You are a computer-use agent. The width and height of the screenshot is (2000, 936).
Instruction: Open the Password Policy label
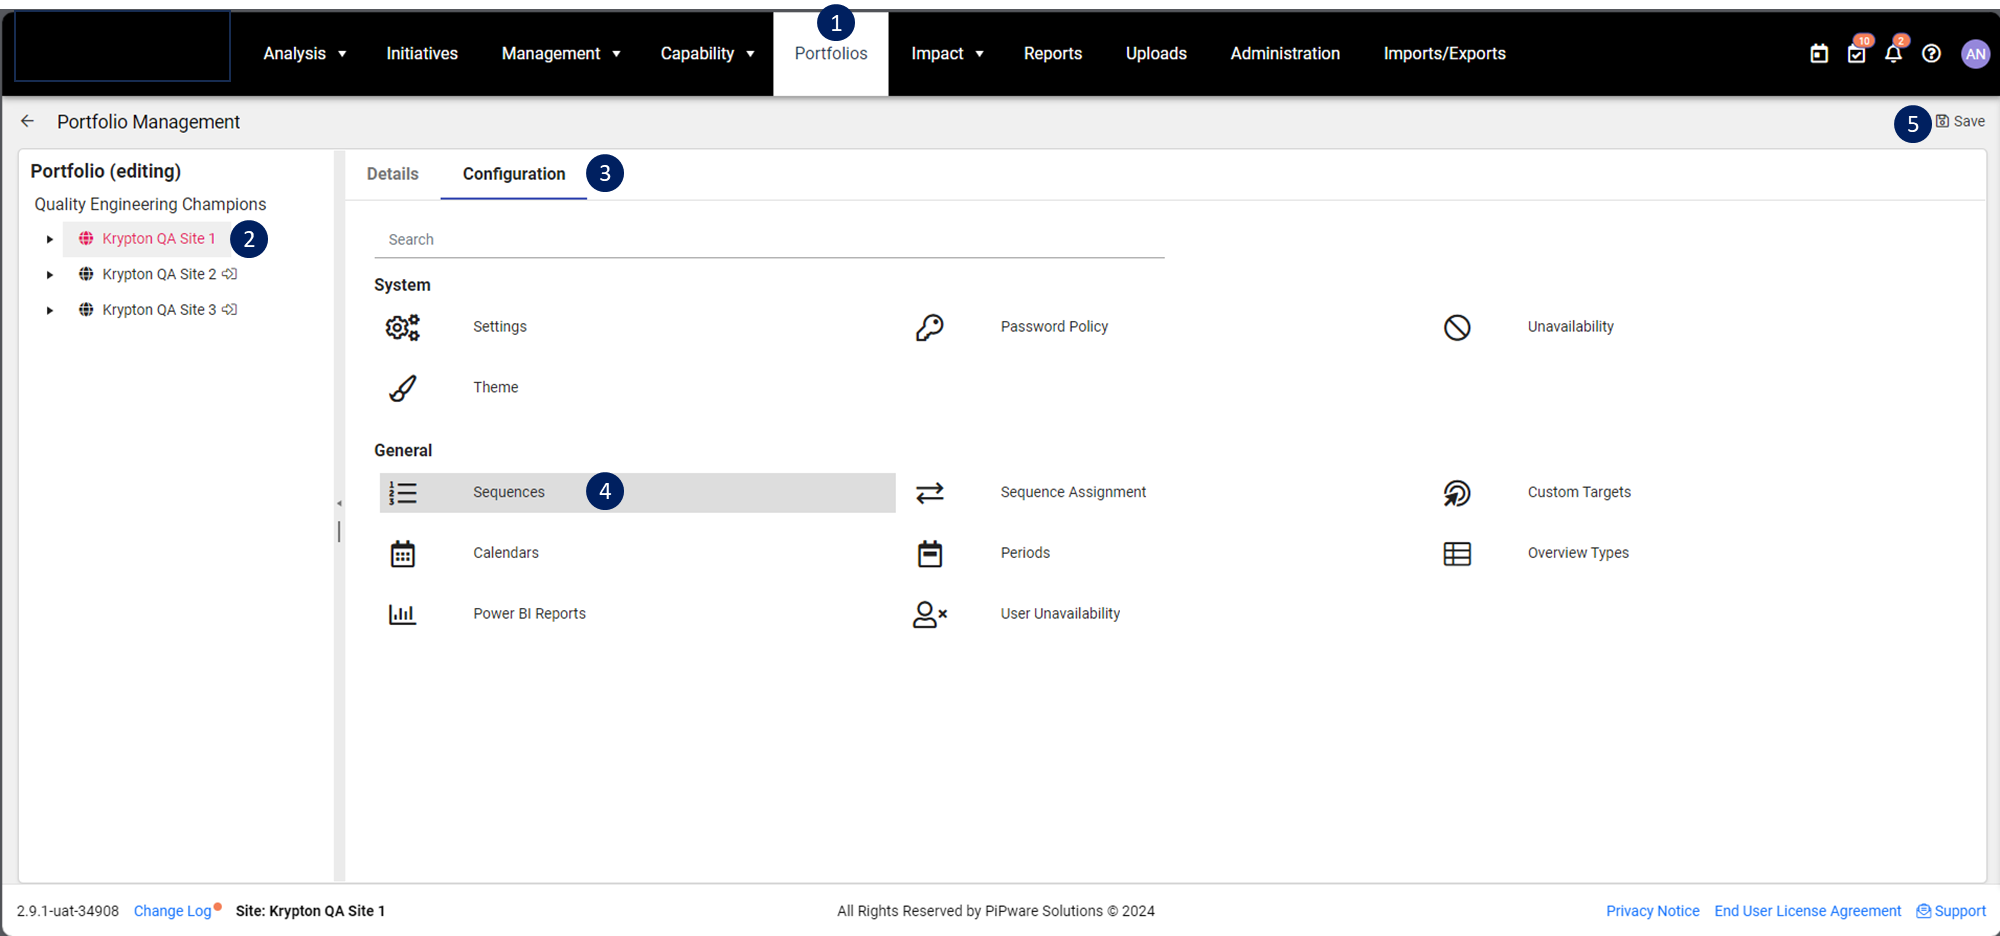pyautogui.click(x=1054, y=327)
